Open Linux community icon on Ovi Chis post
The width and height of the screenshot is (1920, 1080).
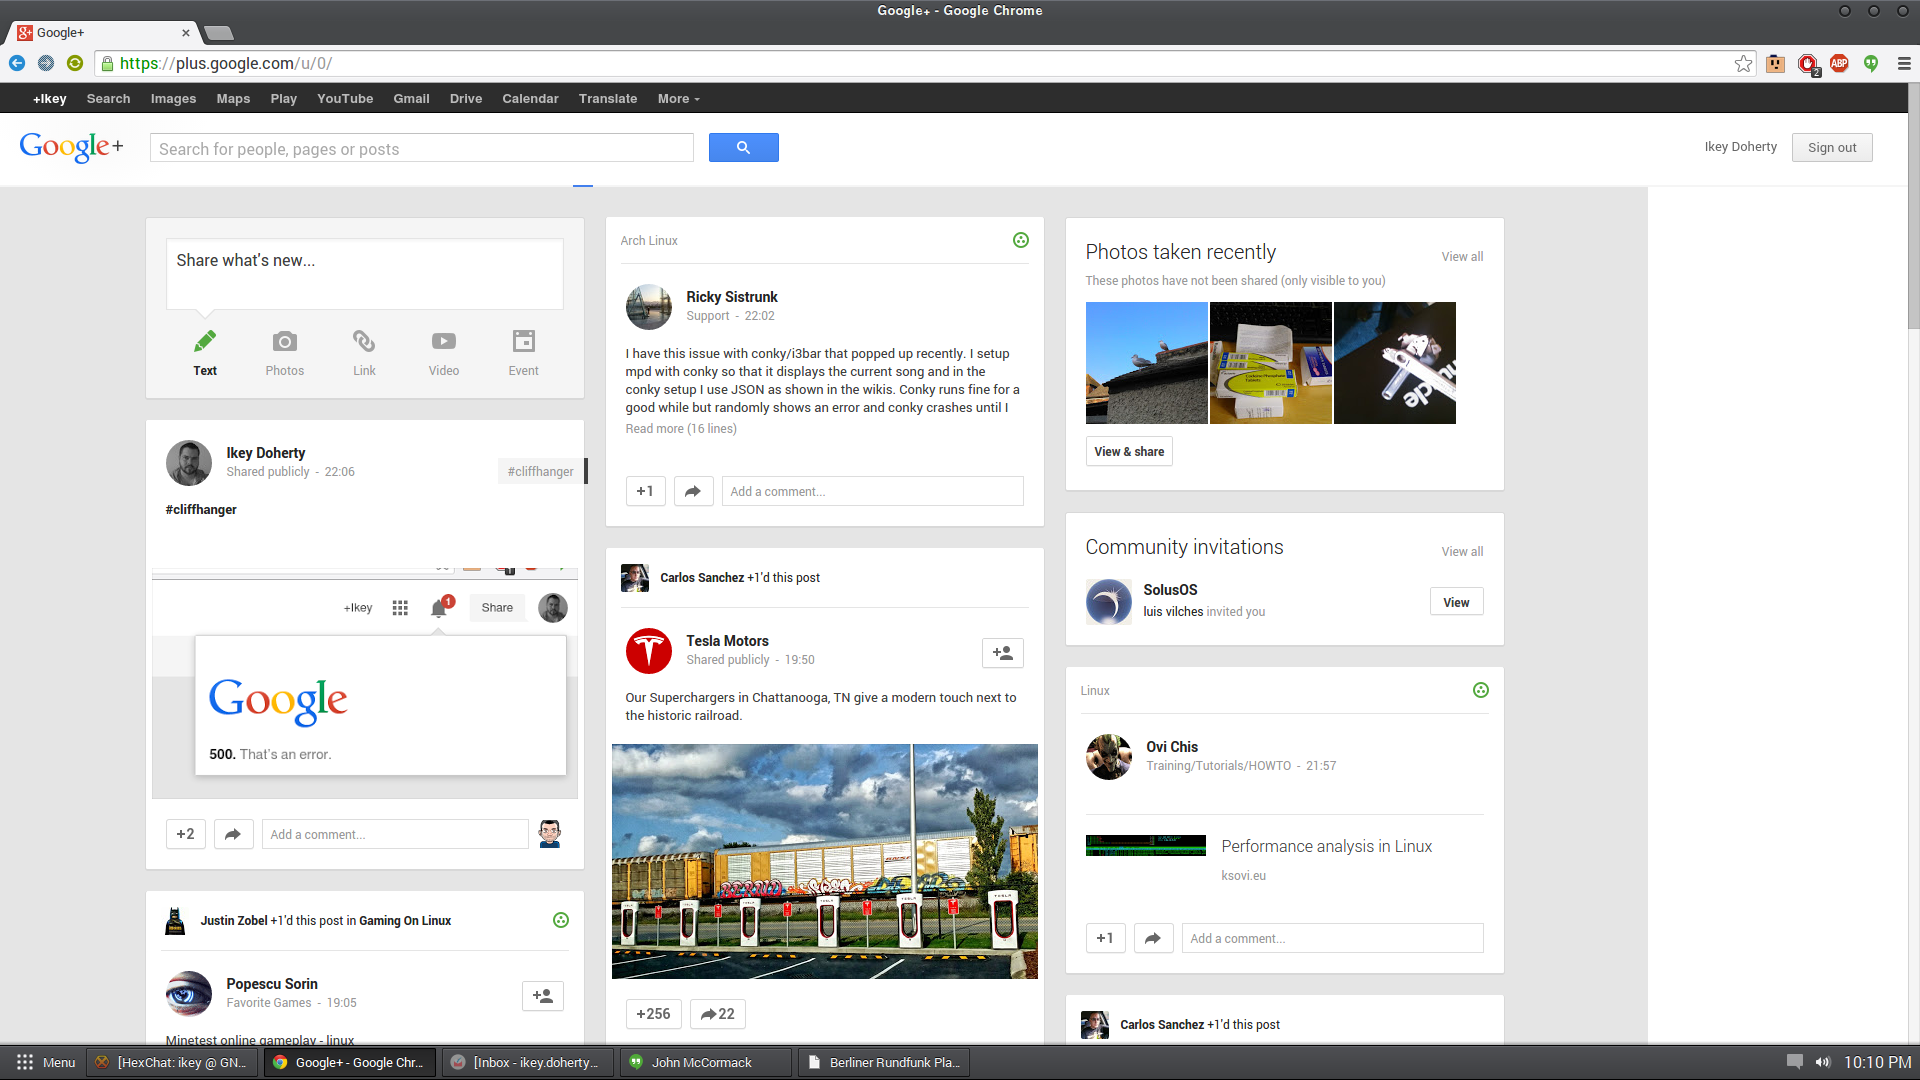1481,690
